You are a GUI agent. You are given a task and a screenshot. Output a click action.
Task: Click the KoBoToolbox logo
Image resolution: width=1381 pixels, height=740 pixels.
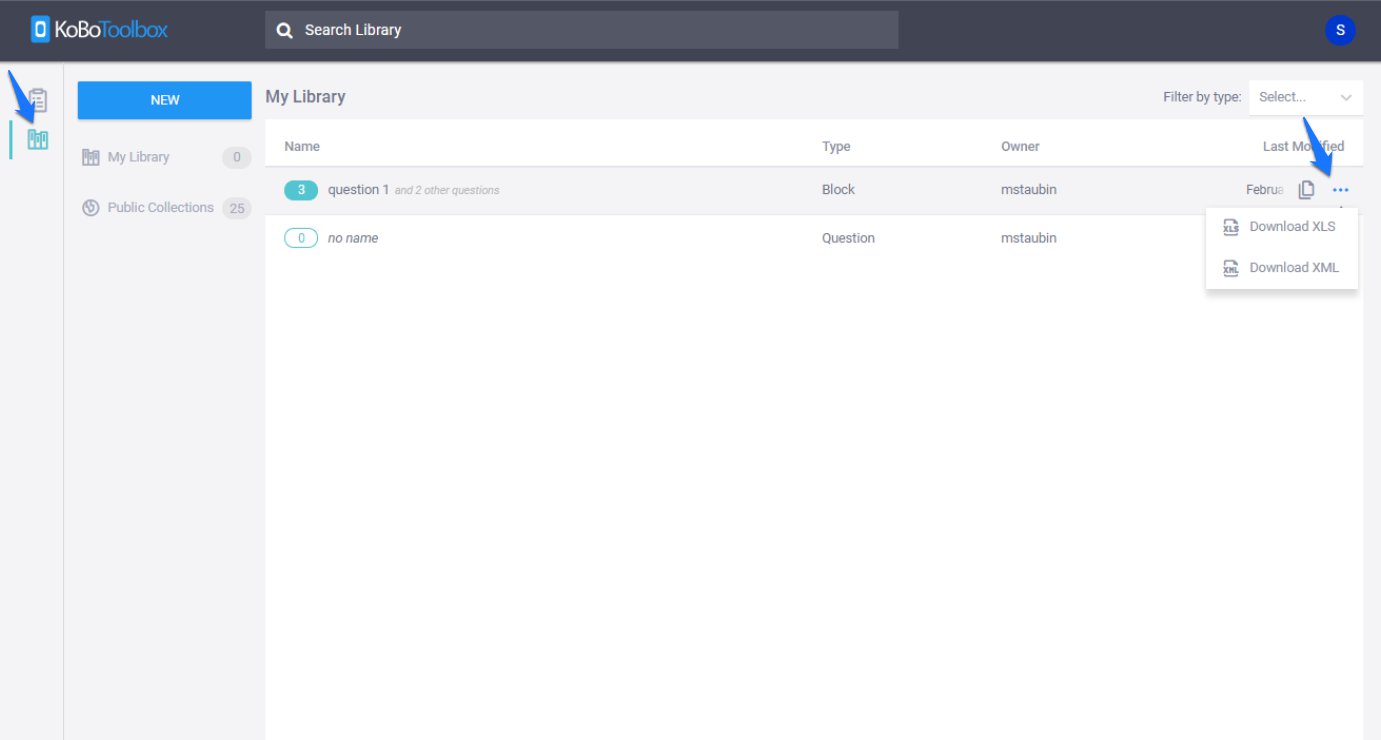click(99, 30)
